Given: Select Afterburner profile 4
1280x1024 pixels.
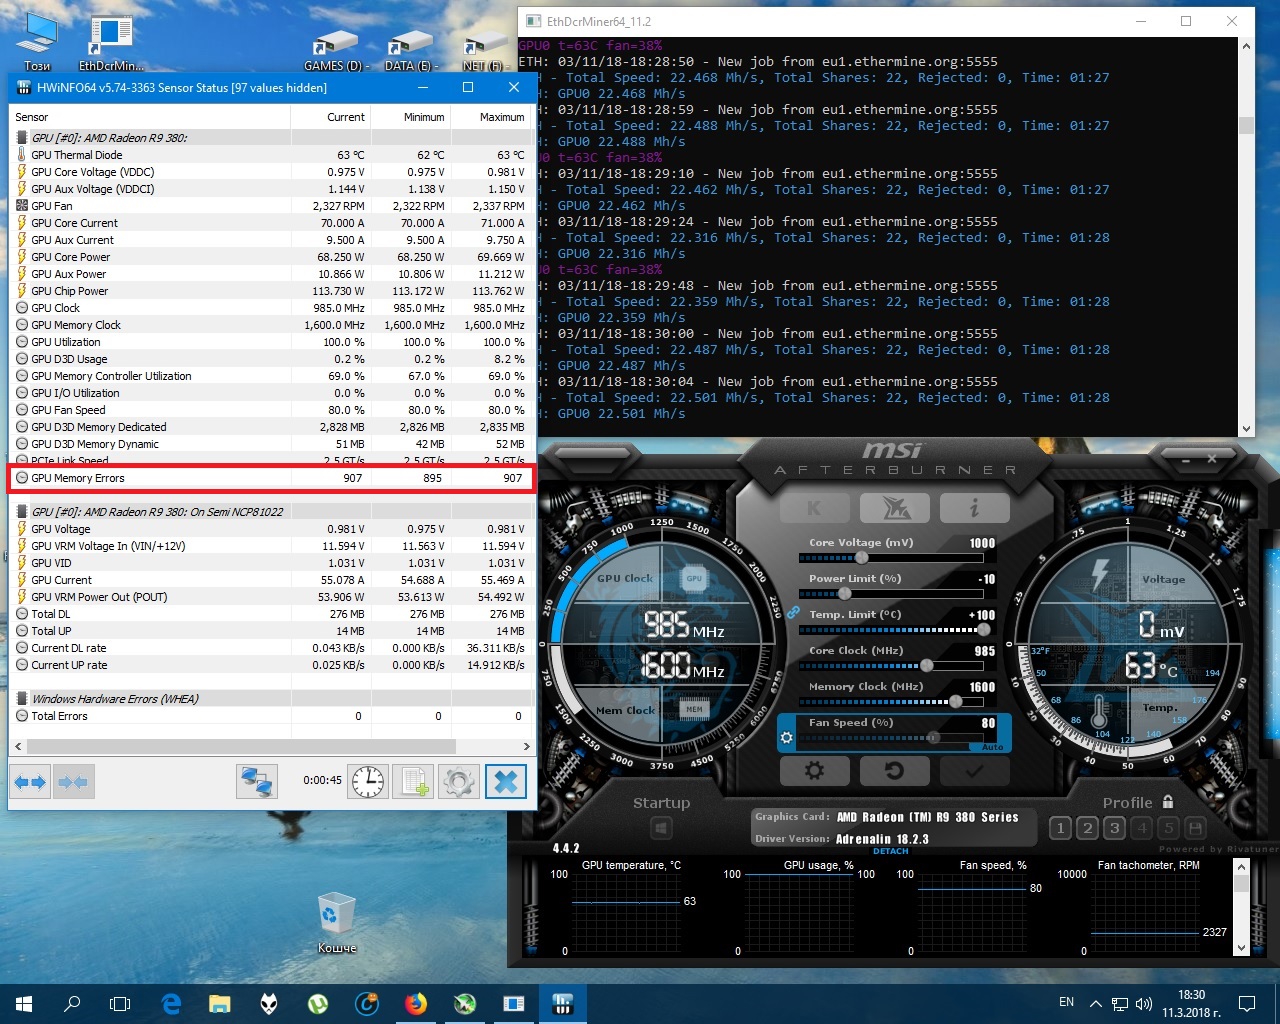Looking at the screenshot, I should pos(1141,828).
